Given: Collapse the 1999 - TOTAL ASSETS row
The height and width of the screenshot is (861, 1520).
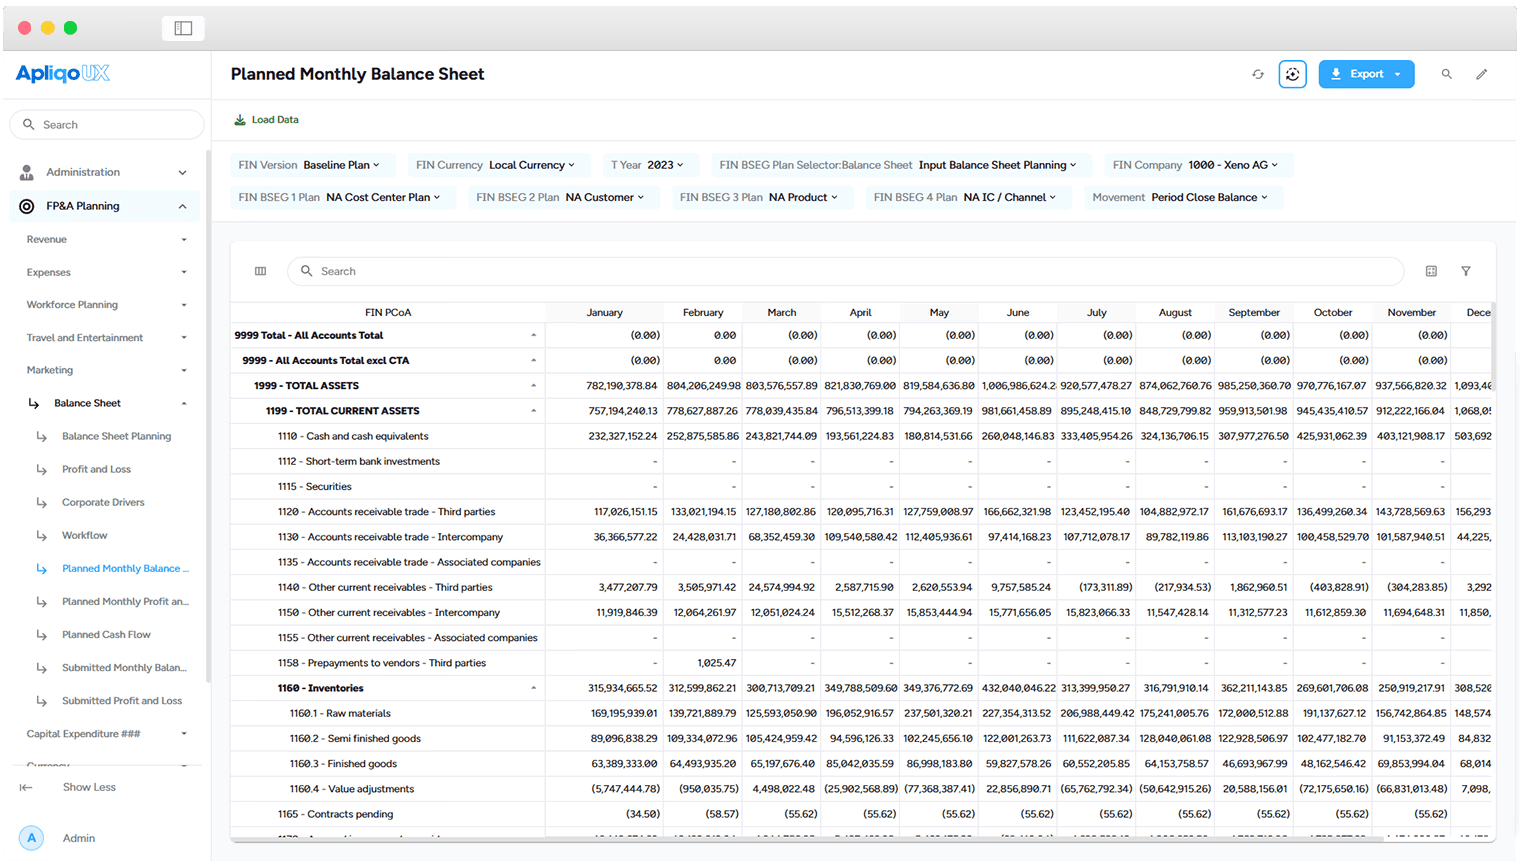Looking at the screenshot, I should click(533, 386).
